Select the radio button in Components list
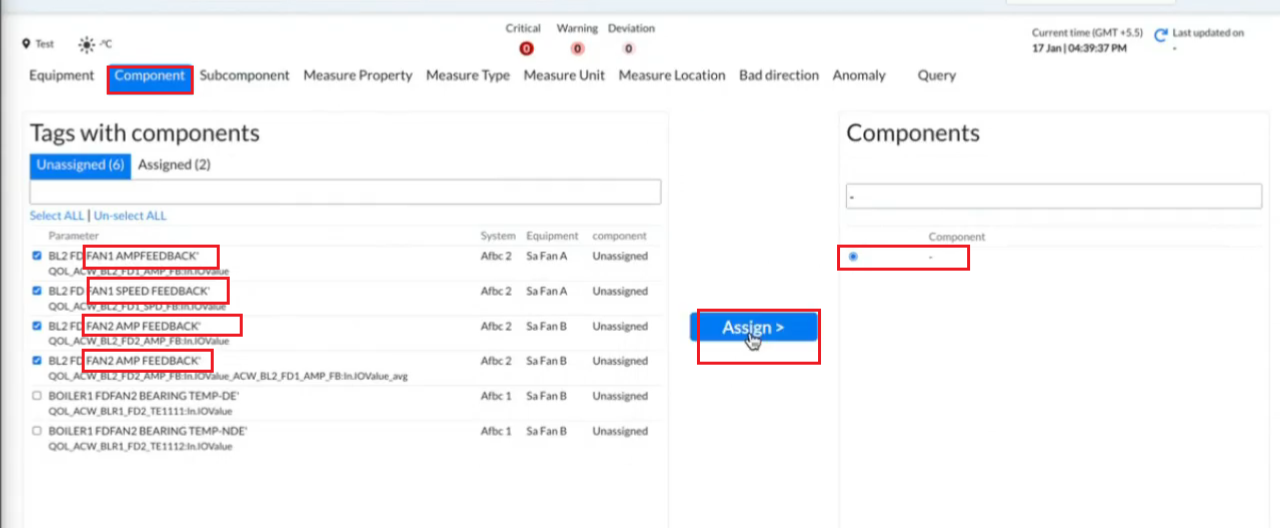This screenshot has width=1280, height=528. point(853,257)
